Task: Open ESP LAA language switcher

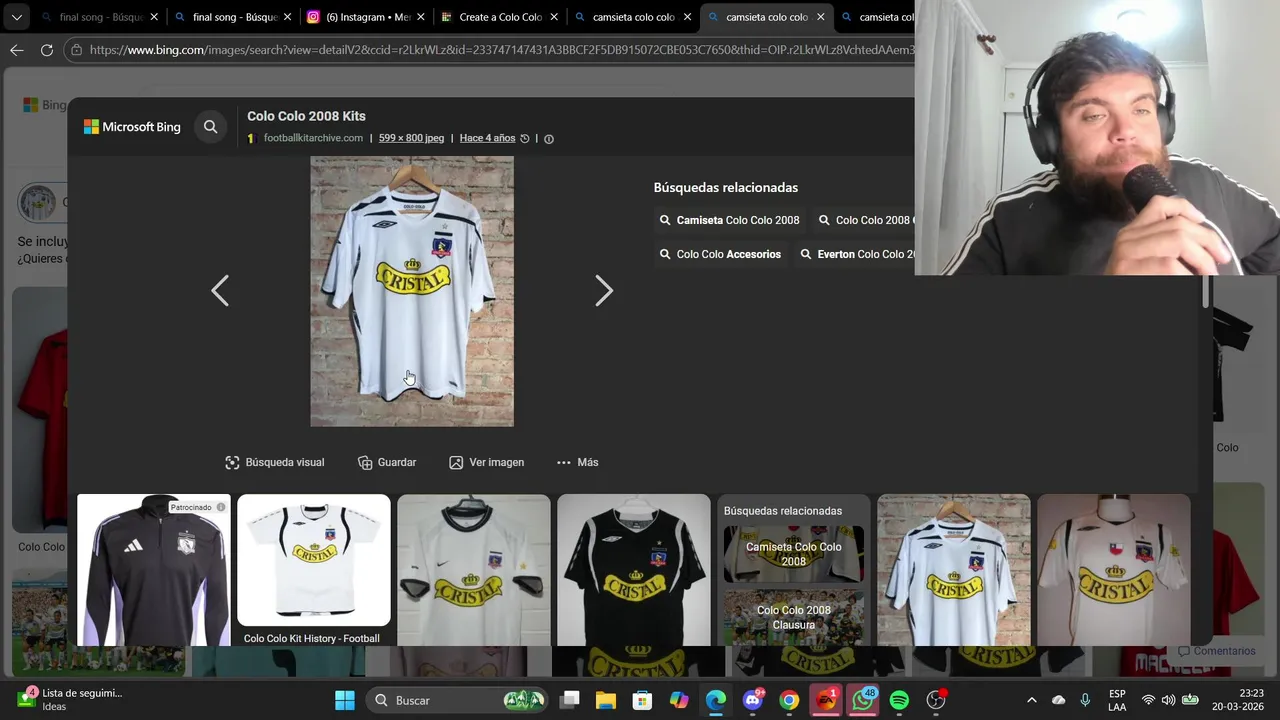Action: 1117,700
